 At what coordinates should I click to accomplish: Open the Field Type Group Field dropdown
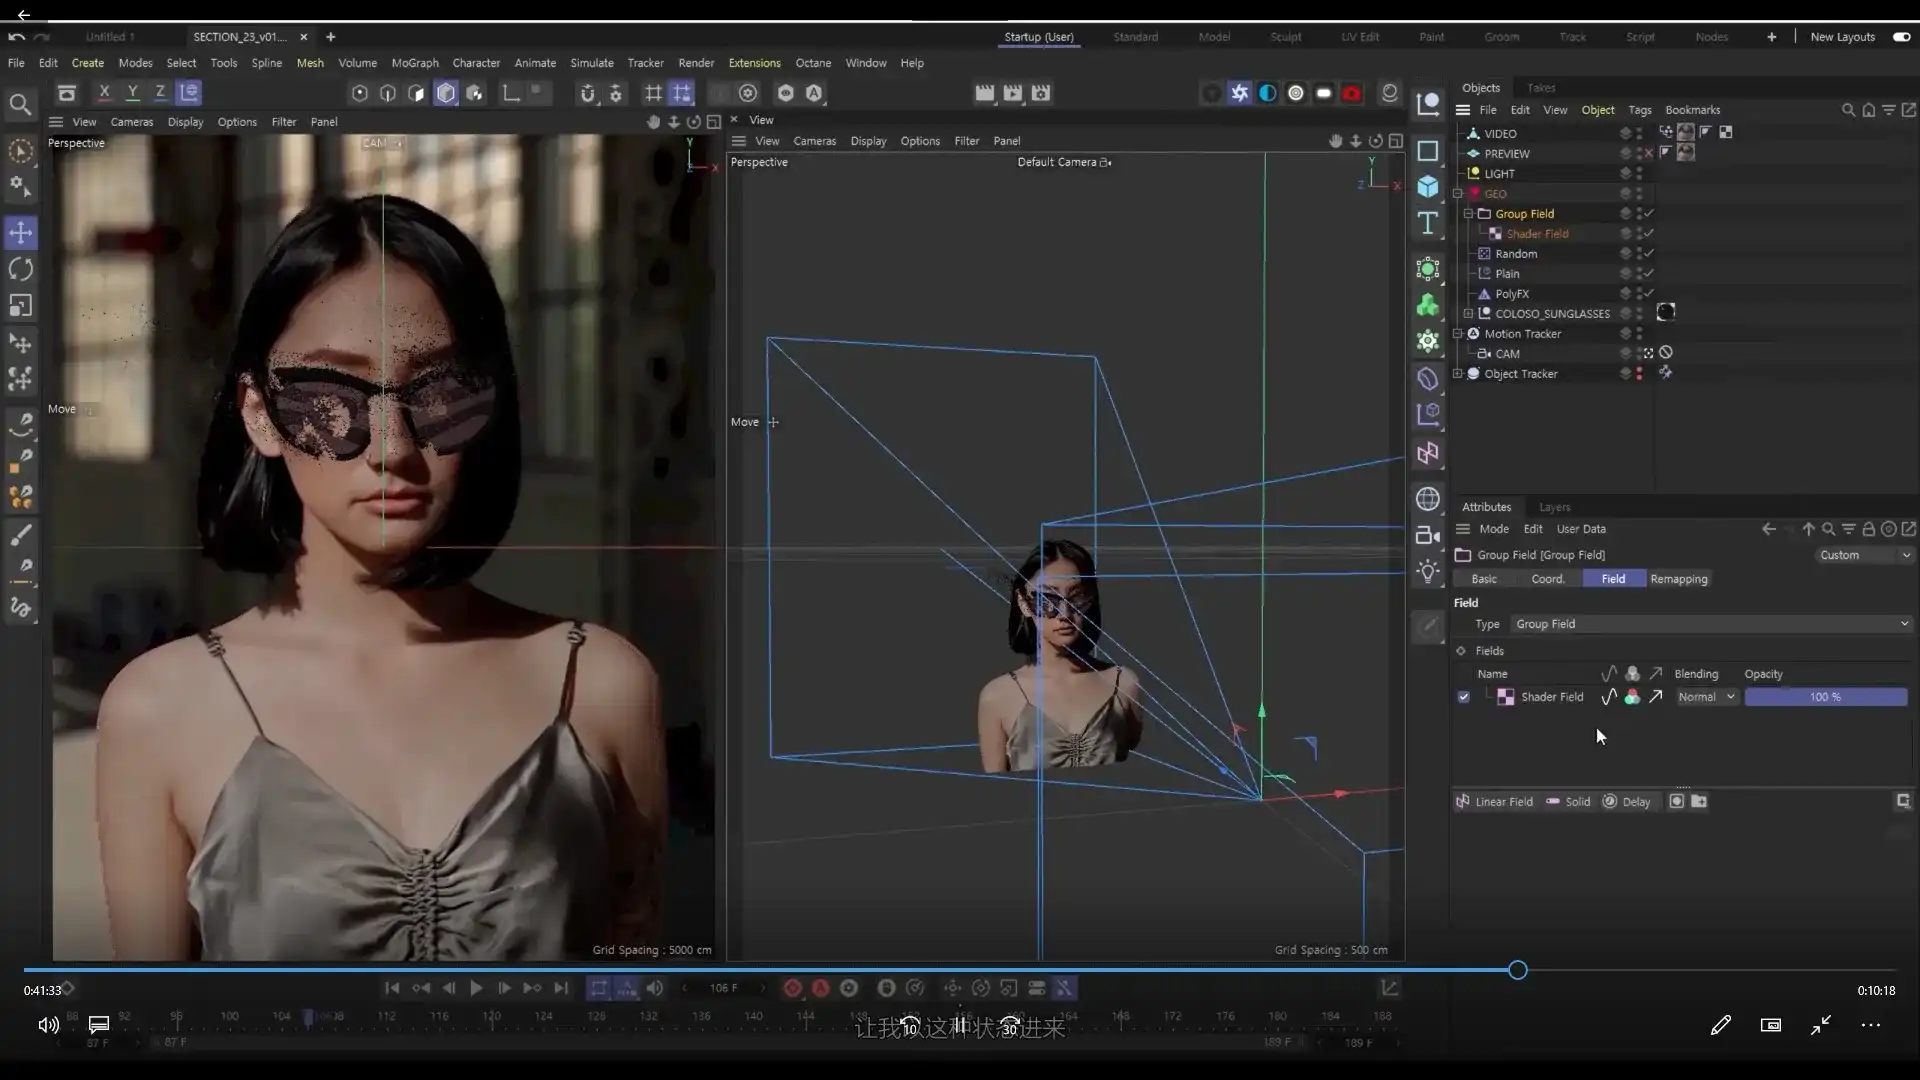(1711, 624)
